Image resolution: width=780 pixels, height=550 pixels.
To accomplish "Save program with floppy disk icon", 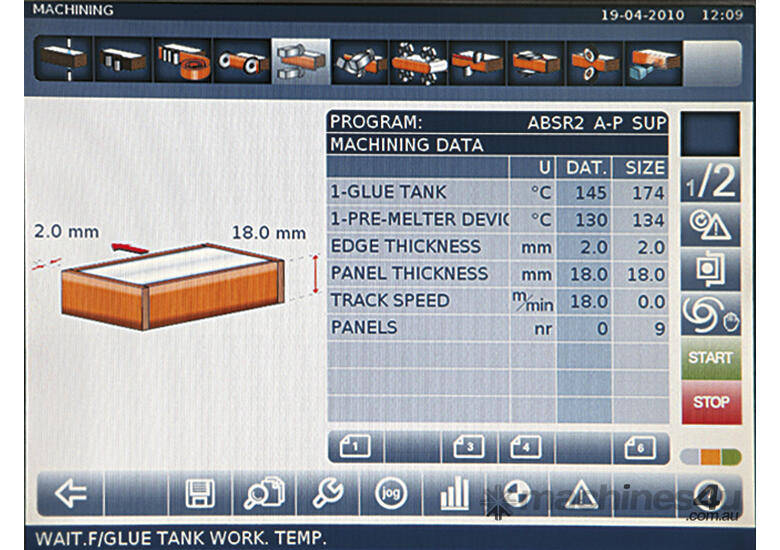I will pyautogui.click(x=199, y=494).
